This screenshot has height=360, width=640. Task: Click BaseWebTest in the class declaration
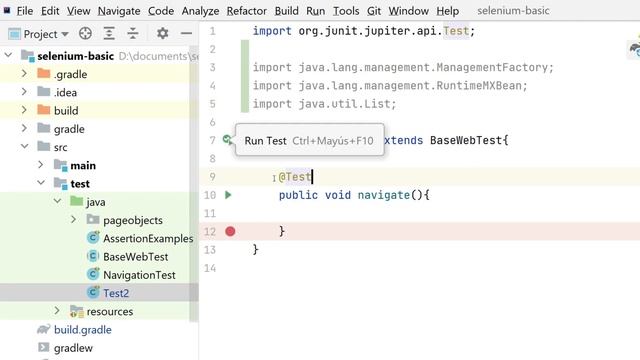coord(466,140)
